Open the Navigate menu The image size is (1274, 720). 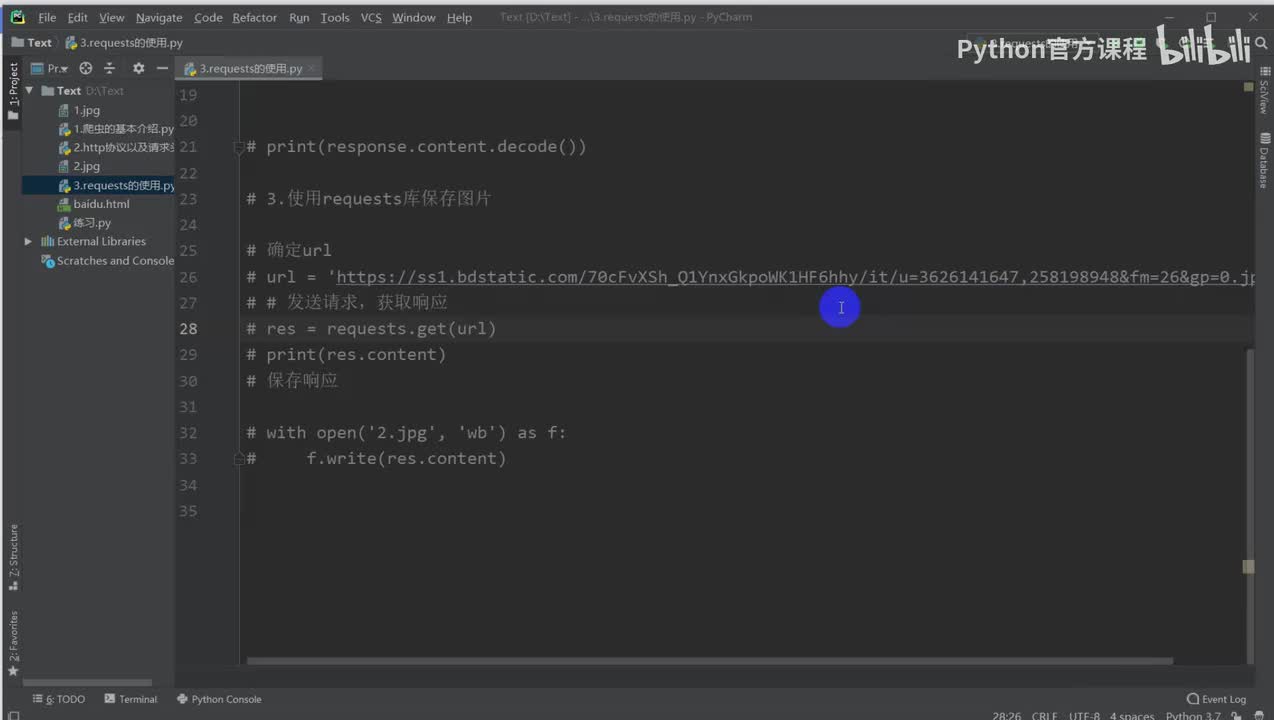[159, 18]
